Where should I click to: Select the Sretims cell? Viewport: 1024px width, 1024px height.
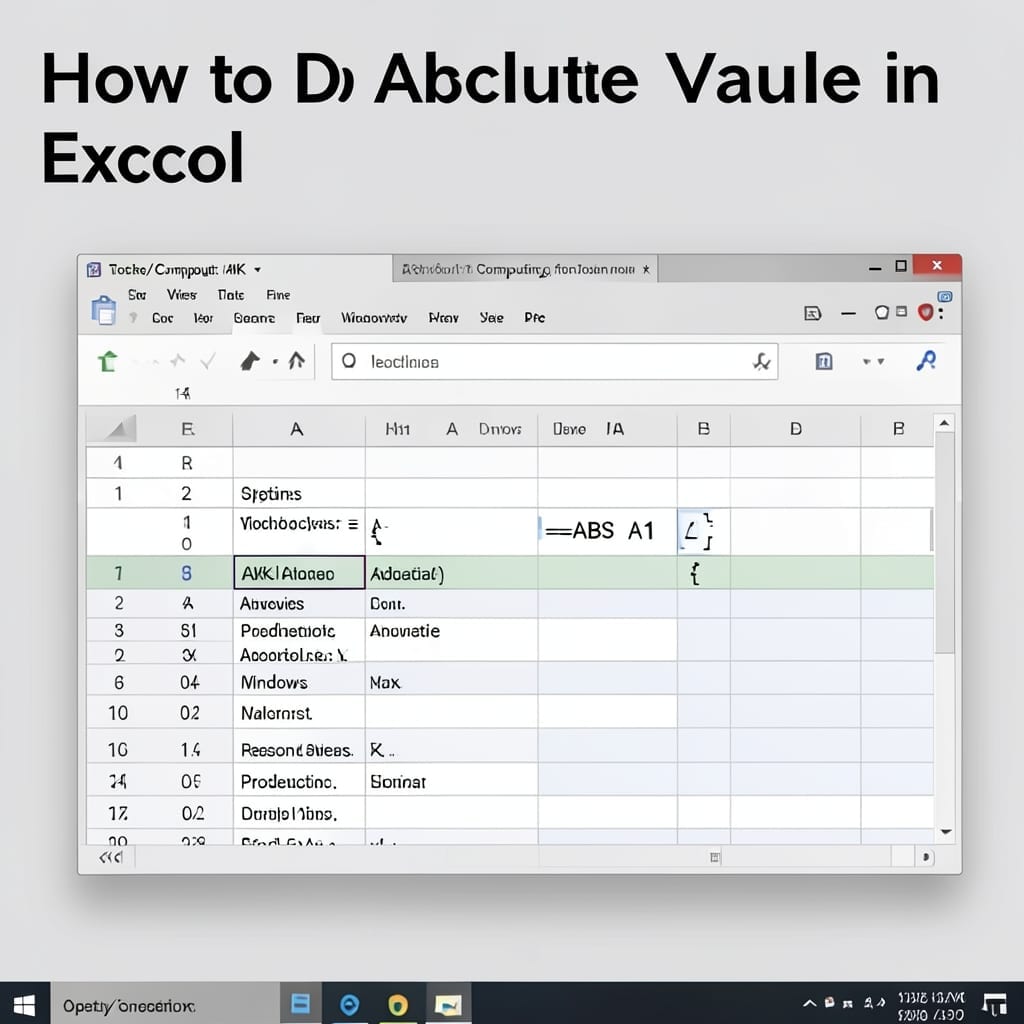pos(298,493)
